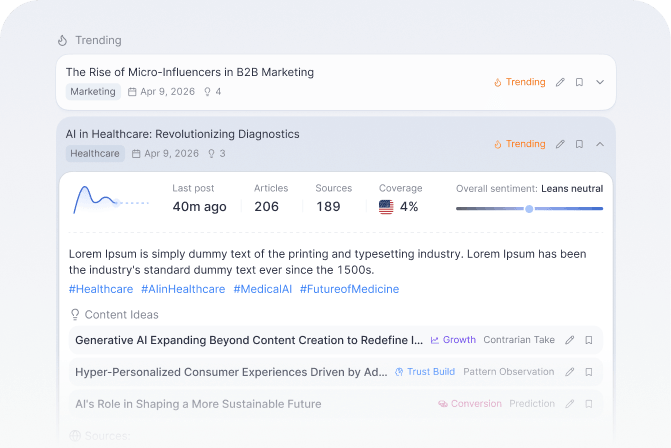The image size is (671, 448).
Task: Click the US flag coverage icon
Action: click(386, 207)
